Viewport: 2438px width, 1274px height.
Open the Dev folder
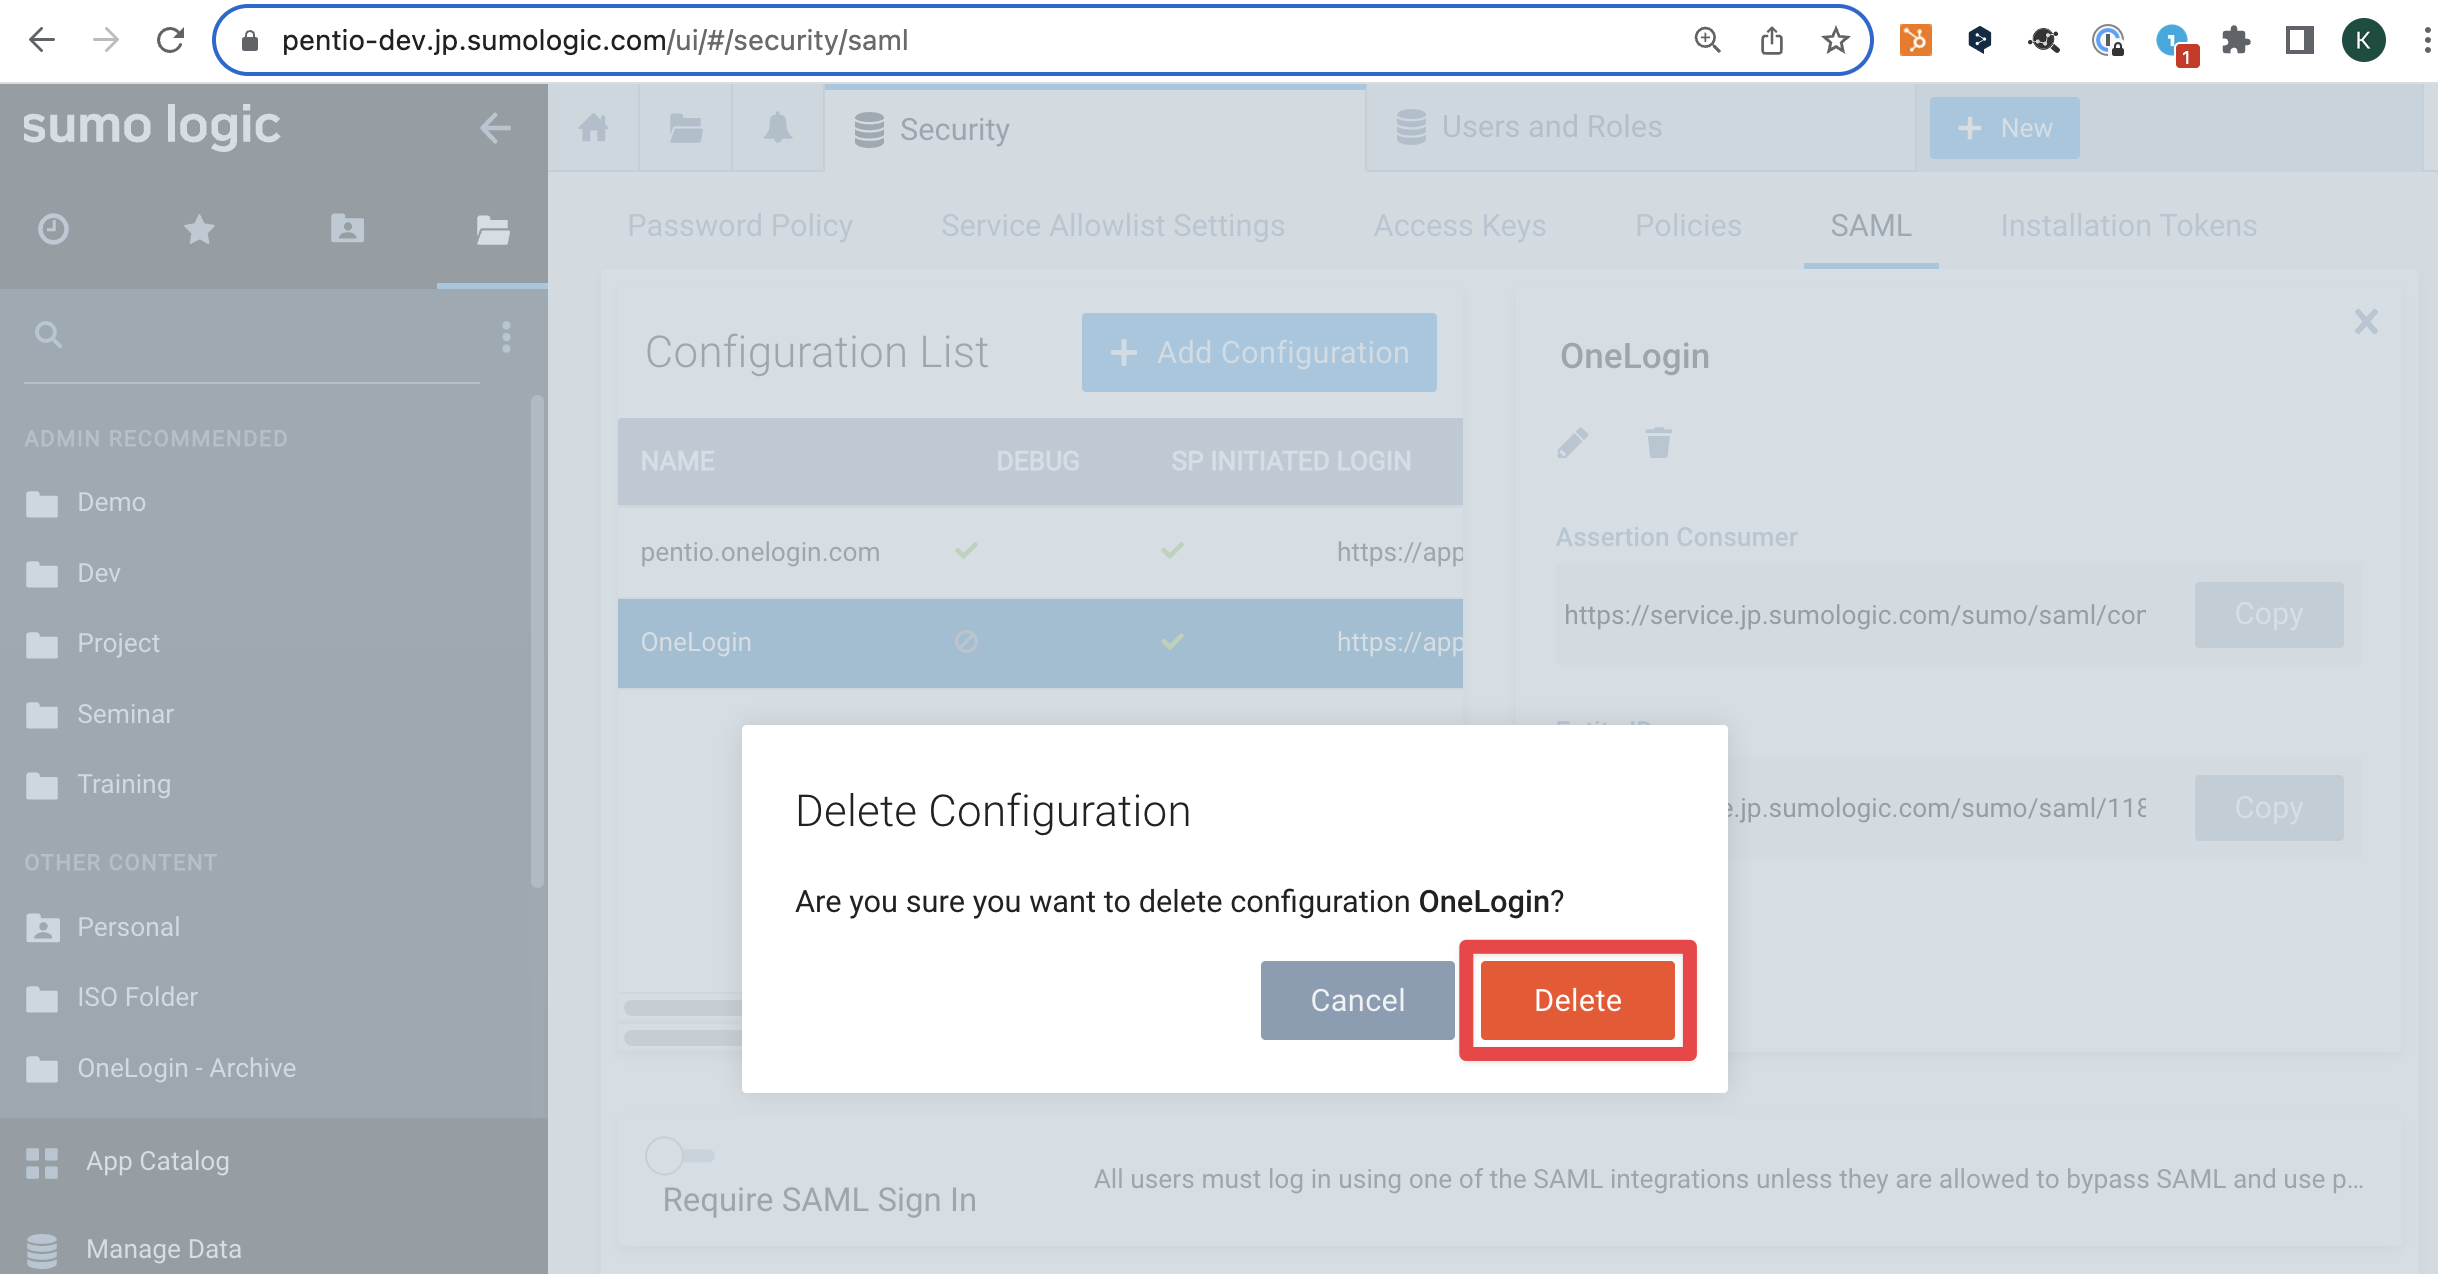pos(73,573)
